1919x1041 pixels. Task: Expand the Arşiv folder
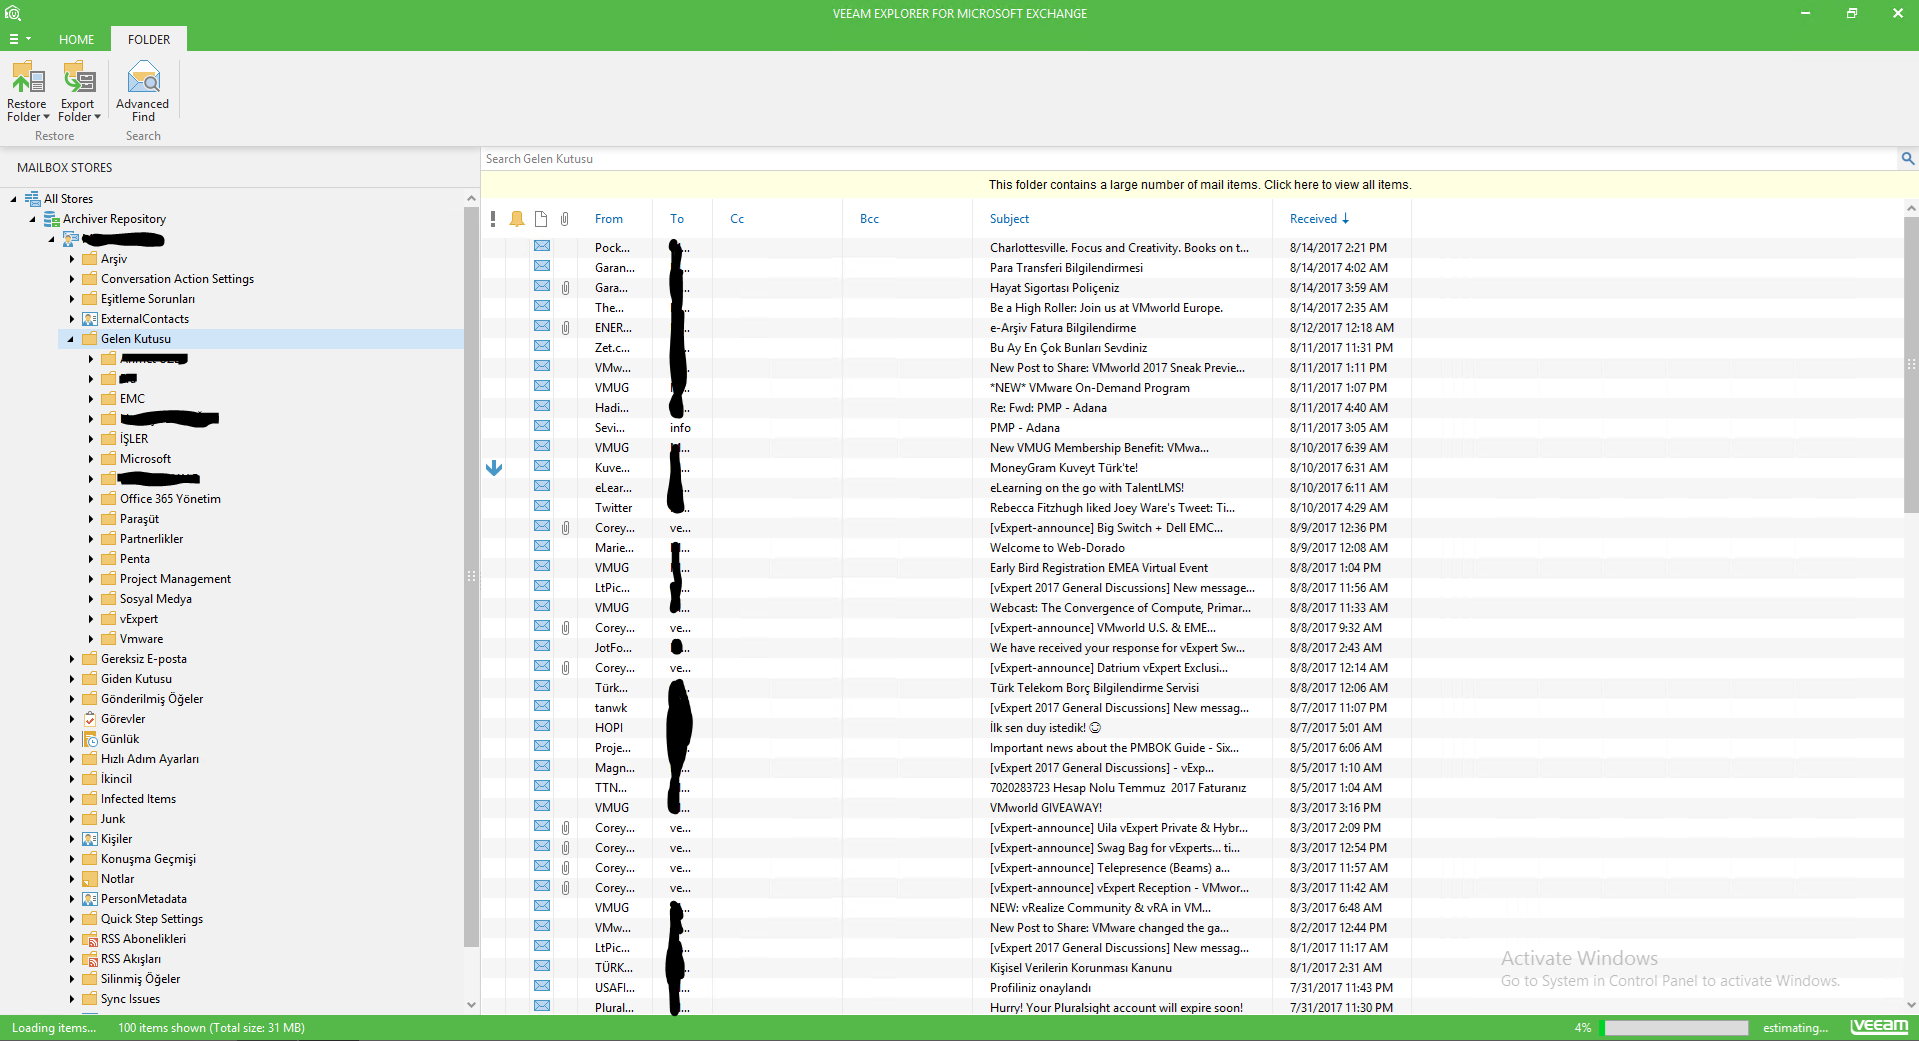pyautogui.click(x=71, y=259)
